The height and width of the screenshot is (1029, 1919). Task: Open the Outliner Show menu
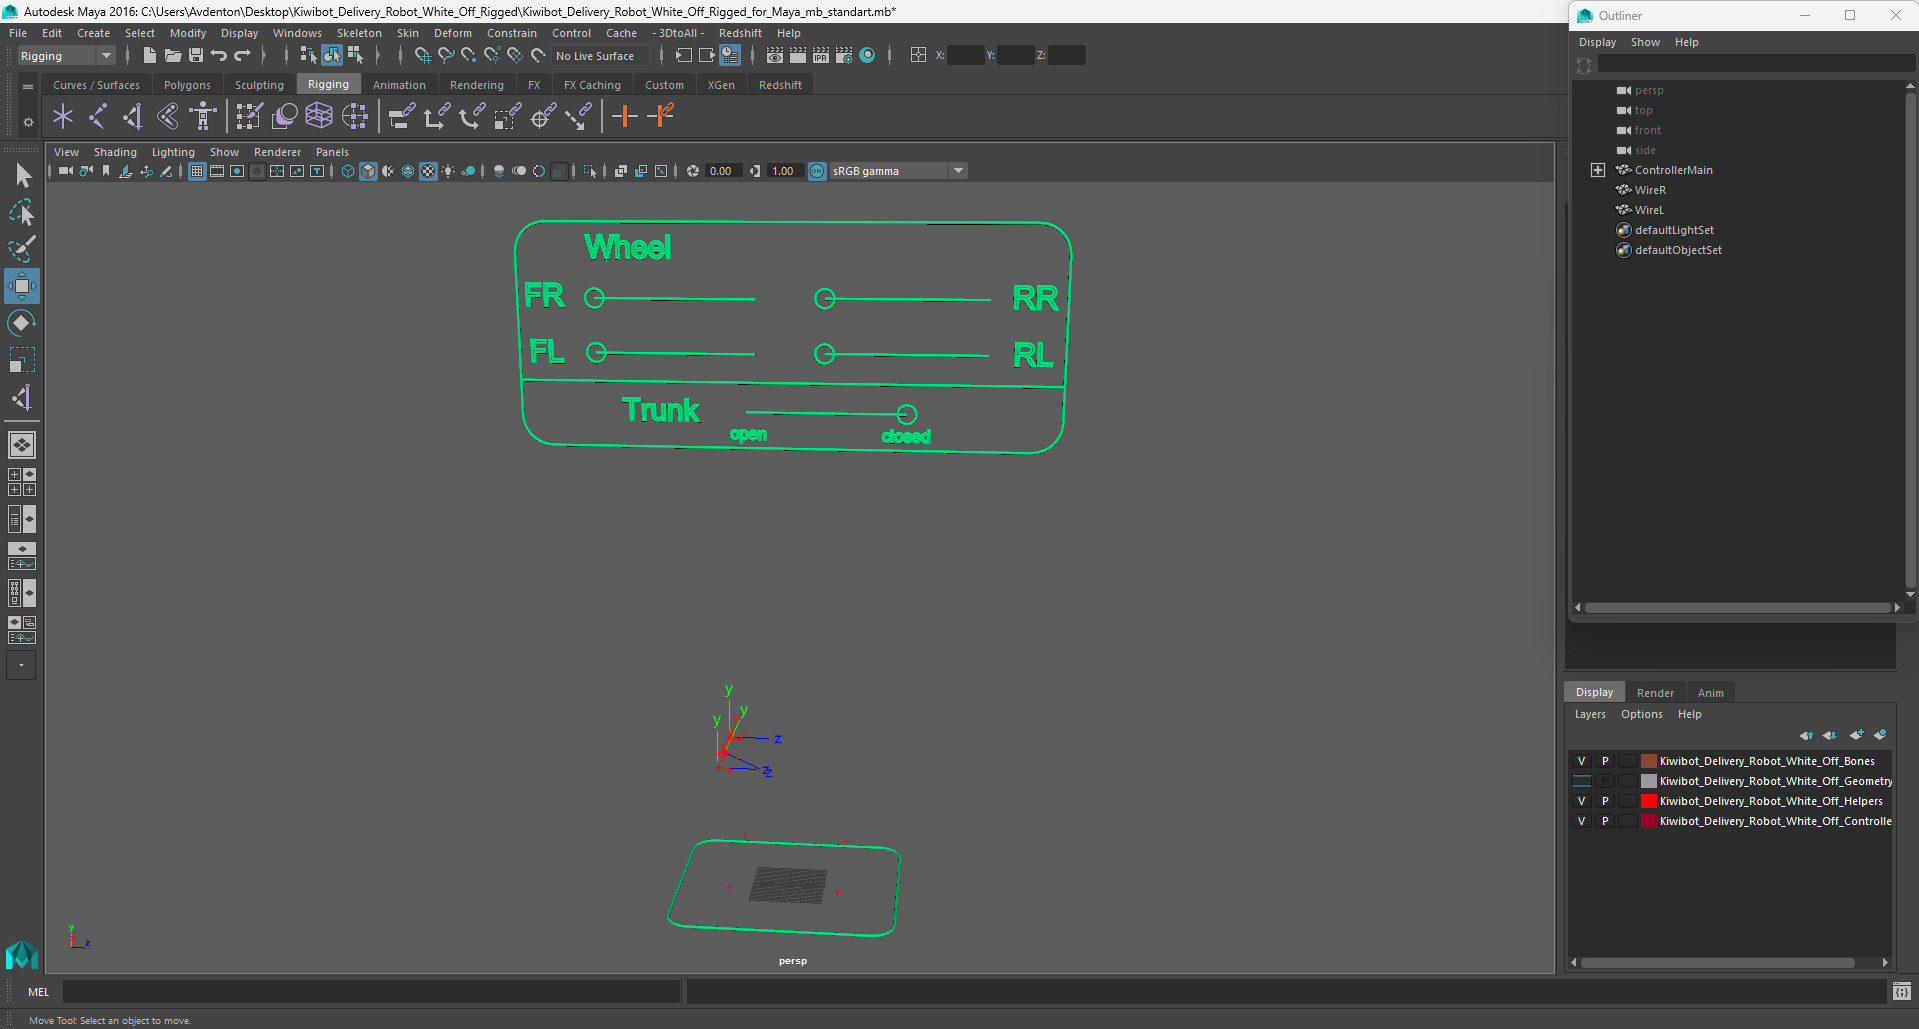[x=1645, y=42]
